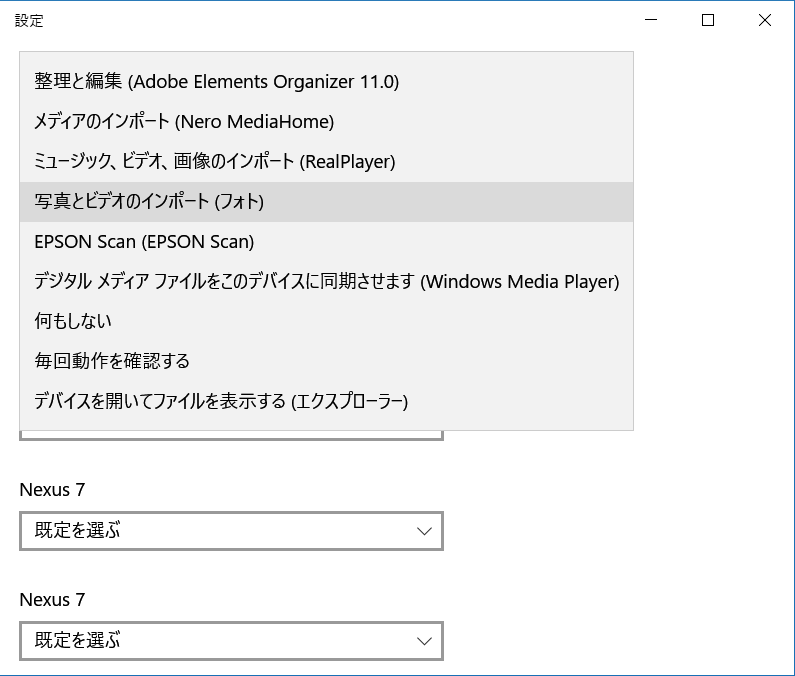795x676 pixels.
Task: Open the second Nexus 7 既定を選ぶ dropdown
Action: tap(232, 641)
